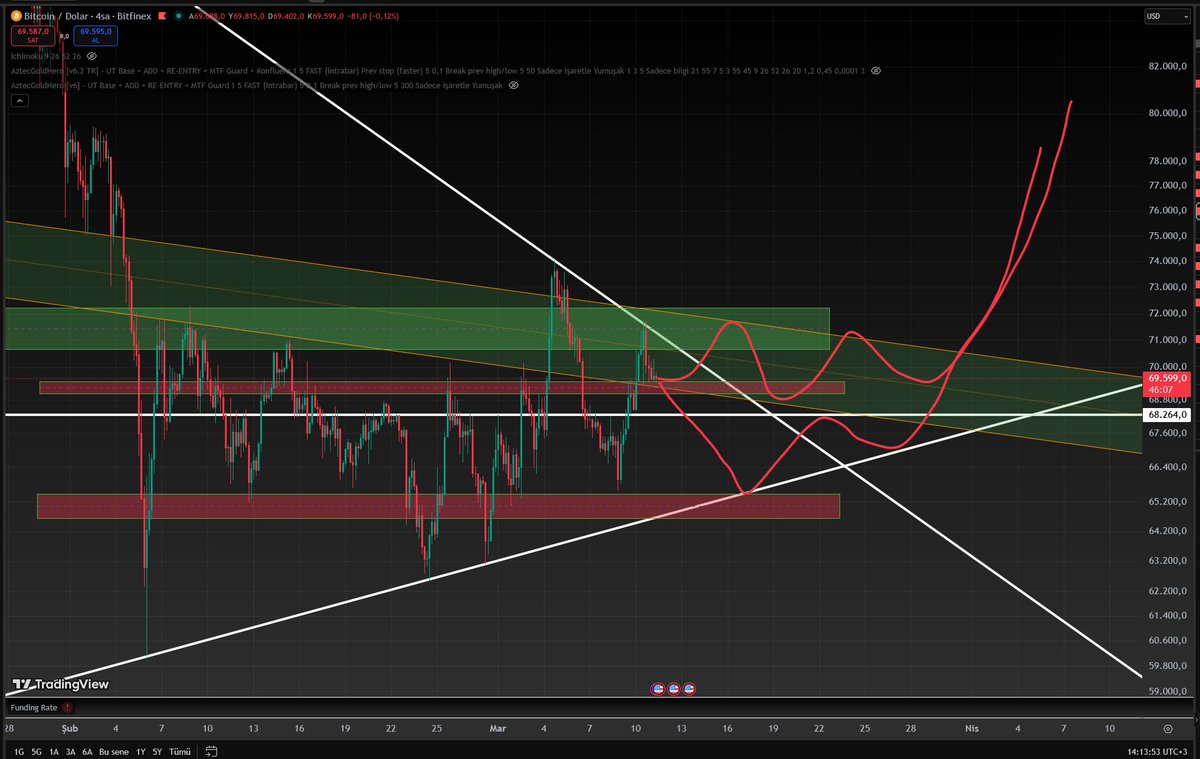Screen dimensions: 1200x759
Task: Click the Funding Rate warning icon
Action: point(67,707)
